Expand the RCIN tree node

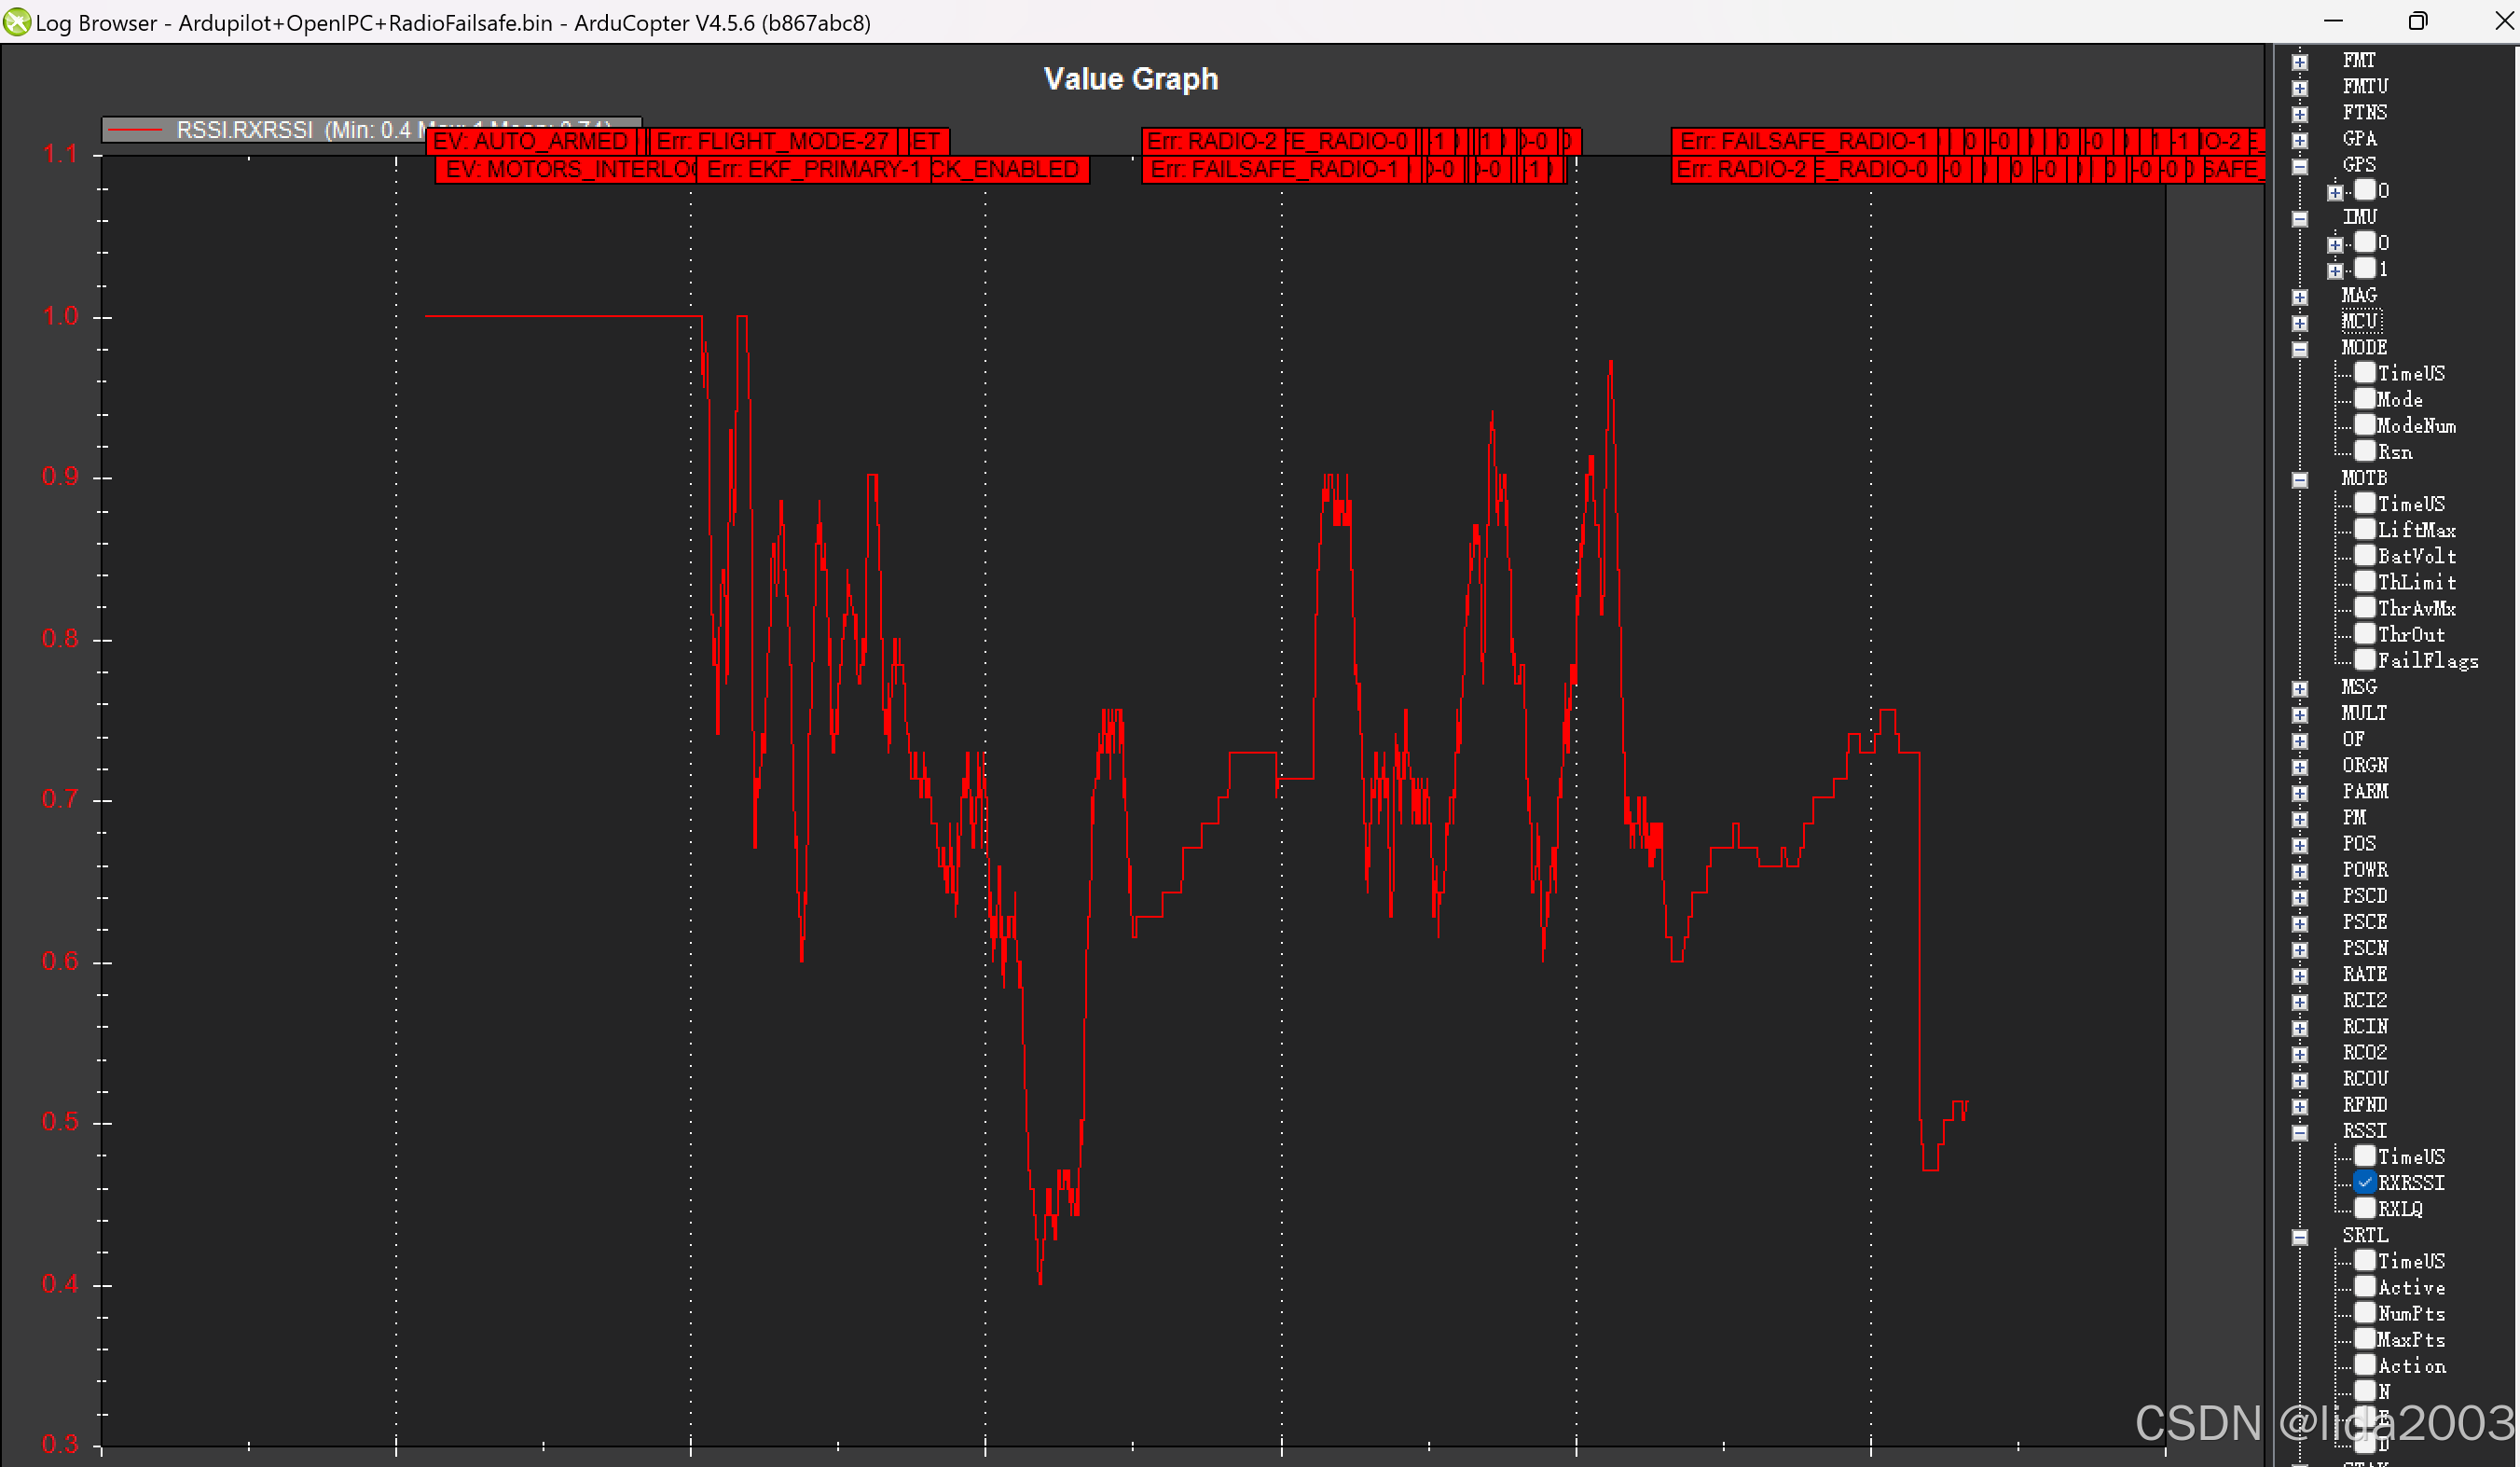(x=2300, y=1028)
